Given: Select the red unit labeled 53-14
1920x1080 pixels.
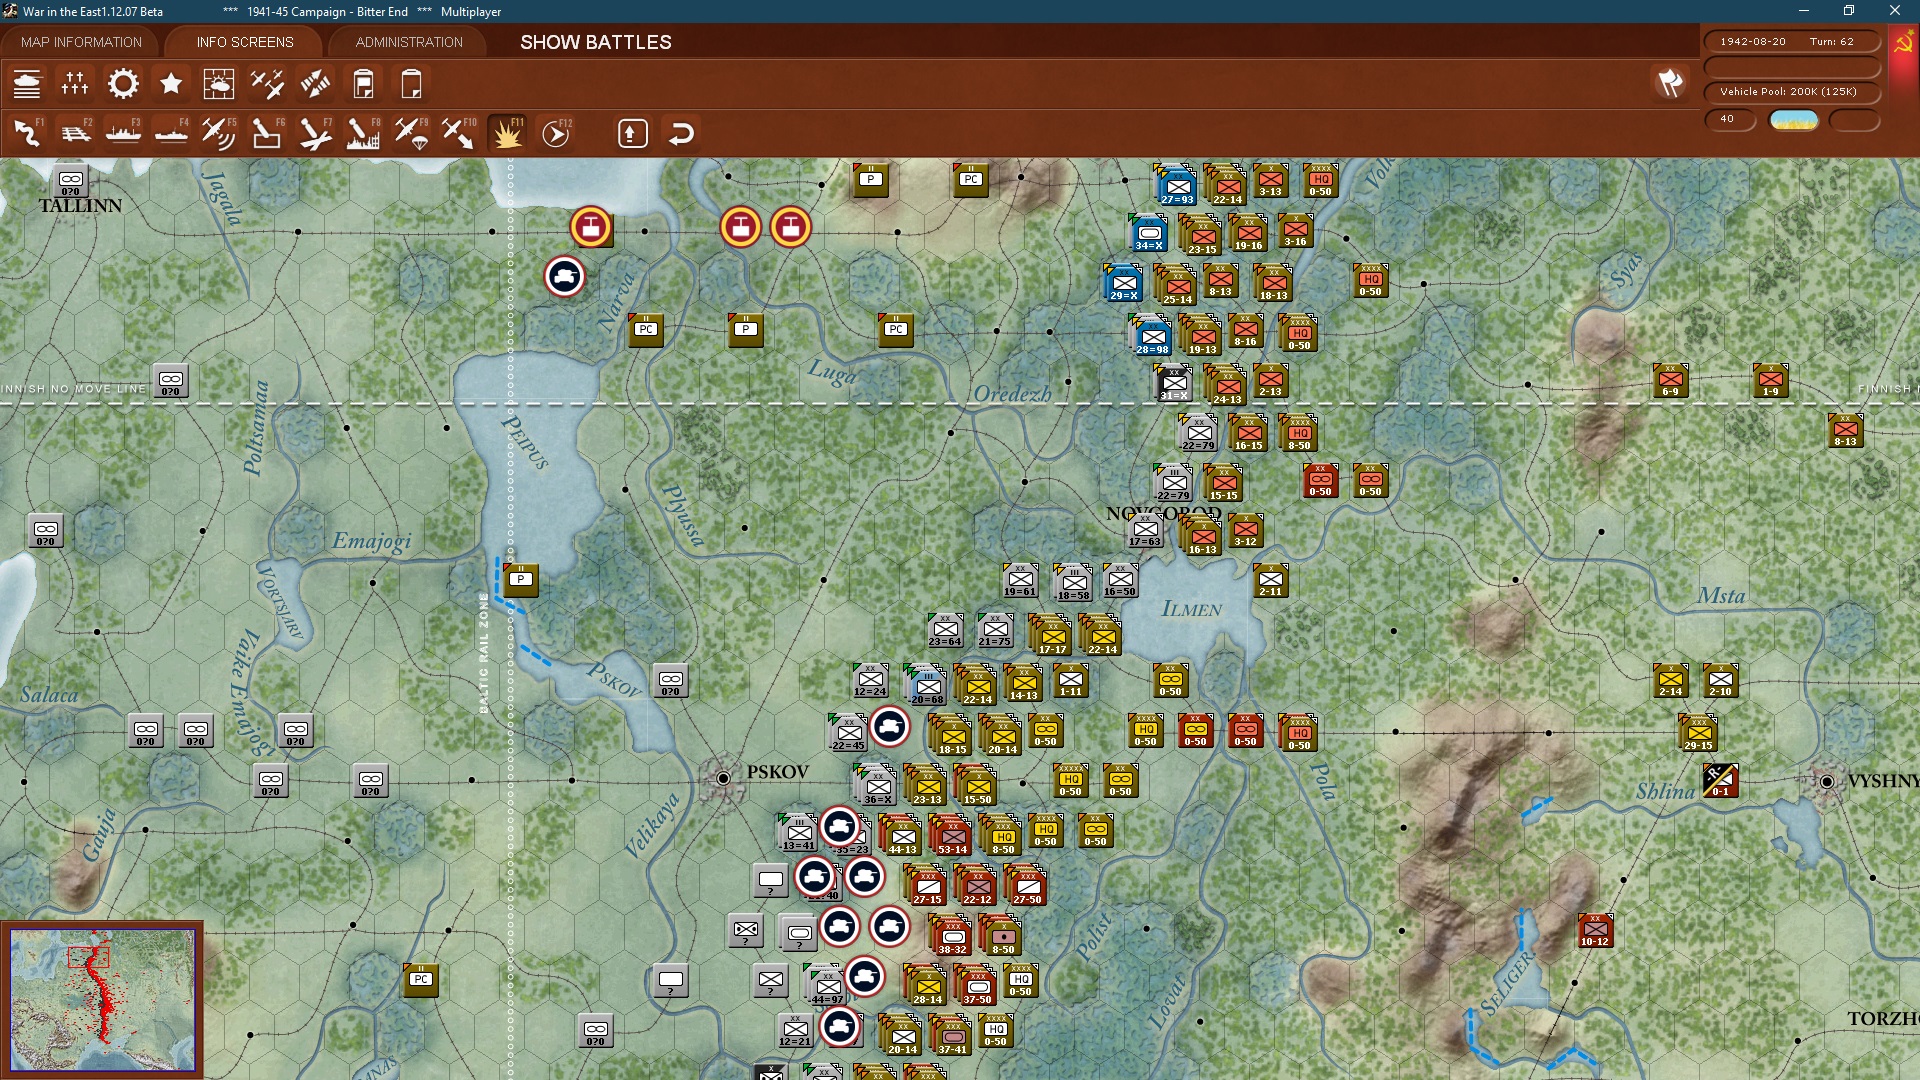Looking at the screenshot, I should 952,836.
